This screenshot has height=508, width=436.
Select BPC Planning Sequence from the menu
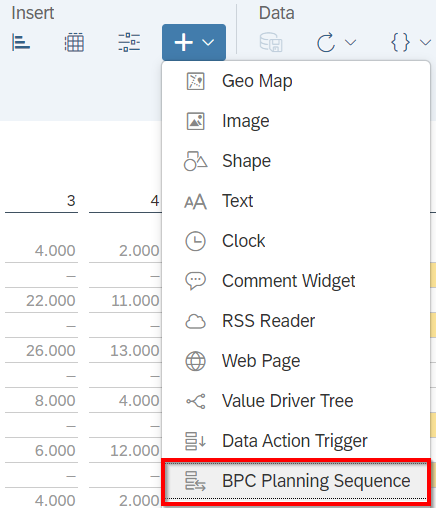tap(296, 481)
